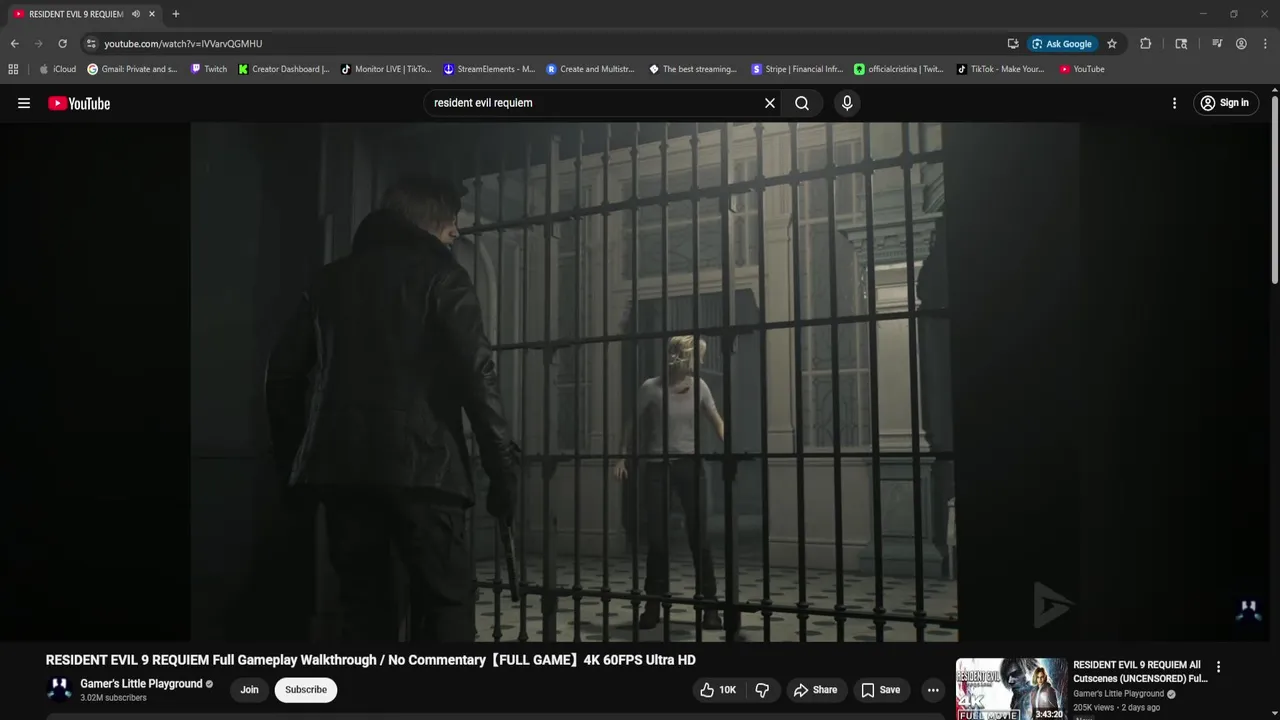The image size is (1280, 720).
Task: Save video to a playlist
Action: (881, 690)
